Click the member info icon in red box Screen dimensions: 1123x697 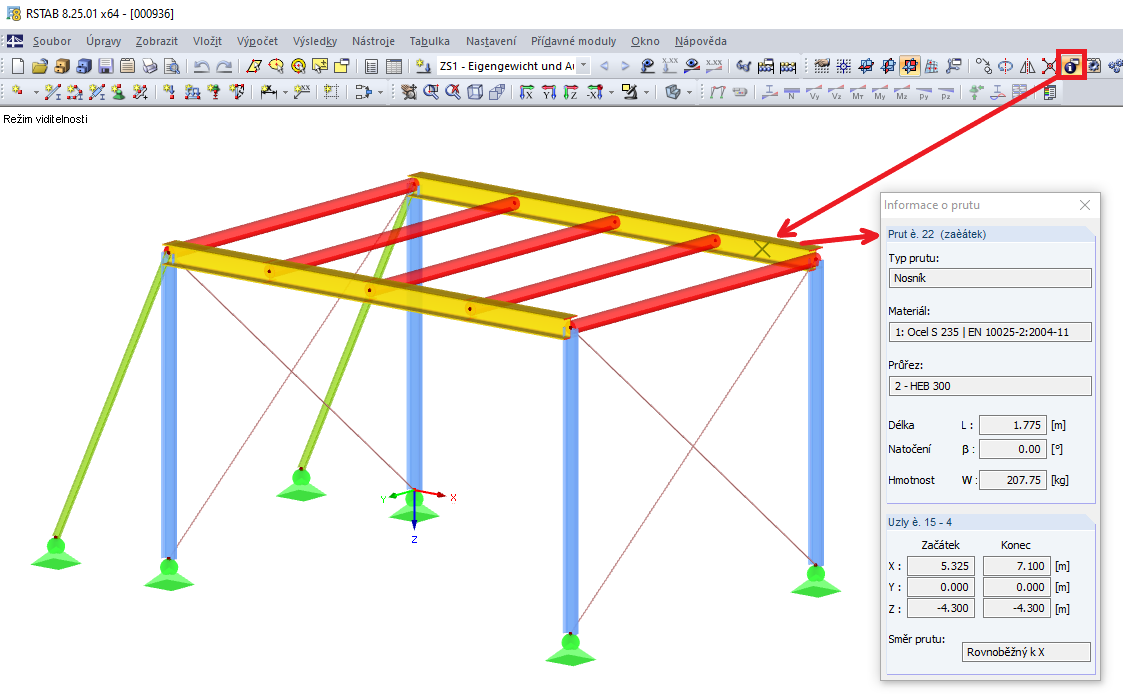coord(1071,66)
